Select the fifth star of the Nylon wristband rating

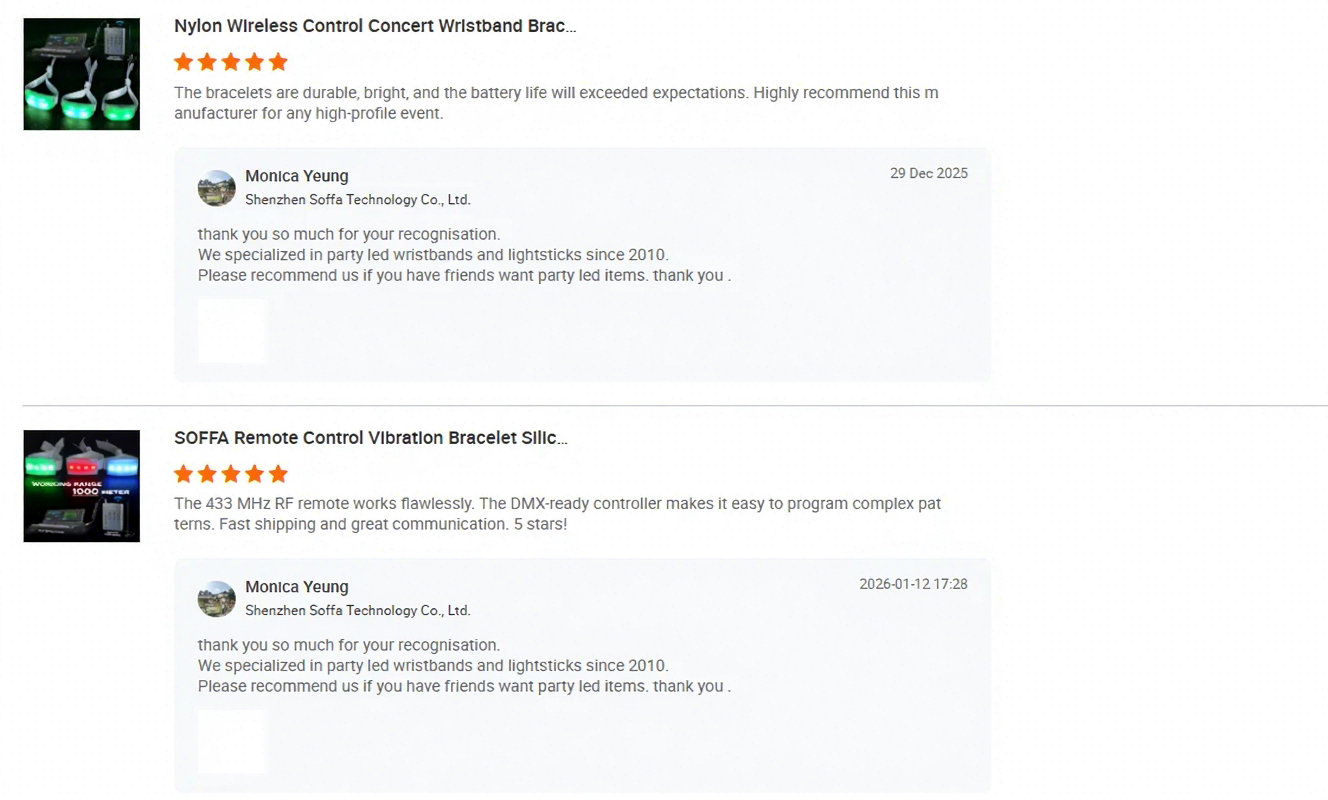[278, 62]
